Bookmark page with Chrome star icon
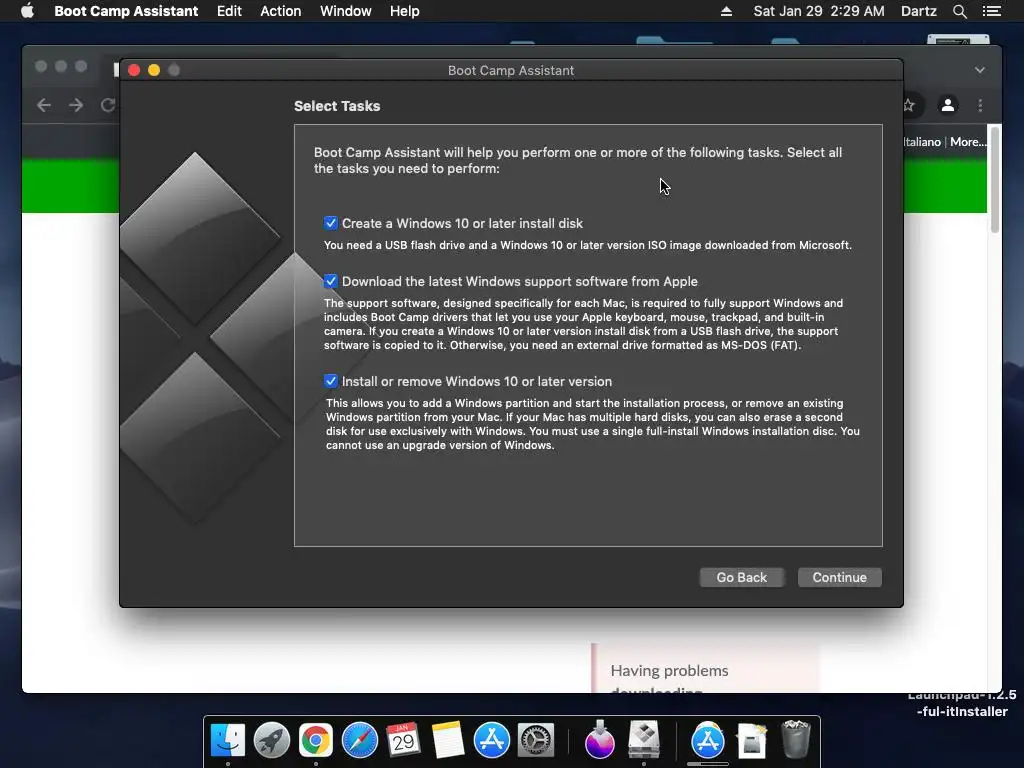Screen dimensions: 1024x768 (908, 105)
